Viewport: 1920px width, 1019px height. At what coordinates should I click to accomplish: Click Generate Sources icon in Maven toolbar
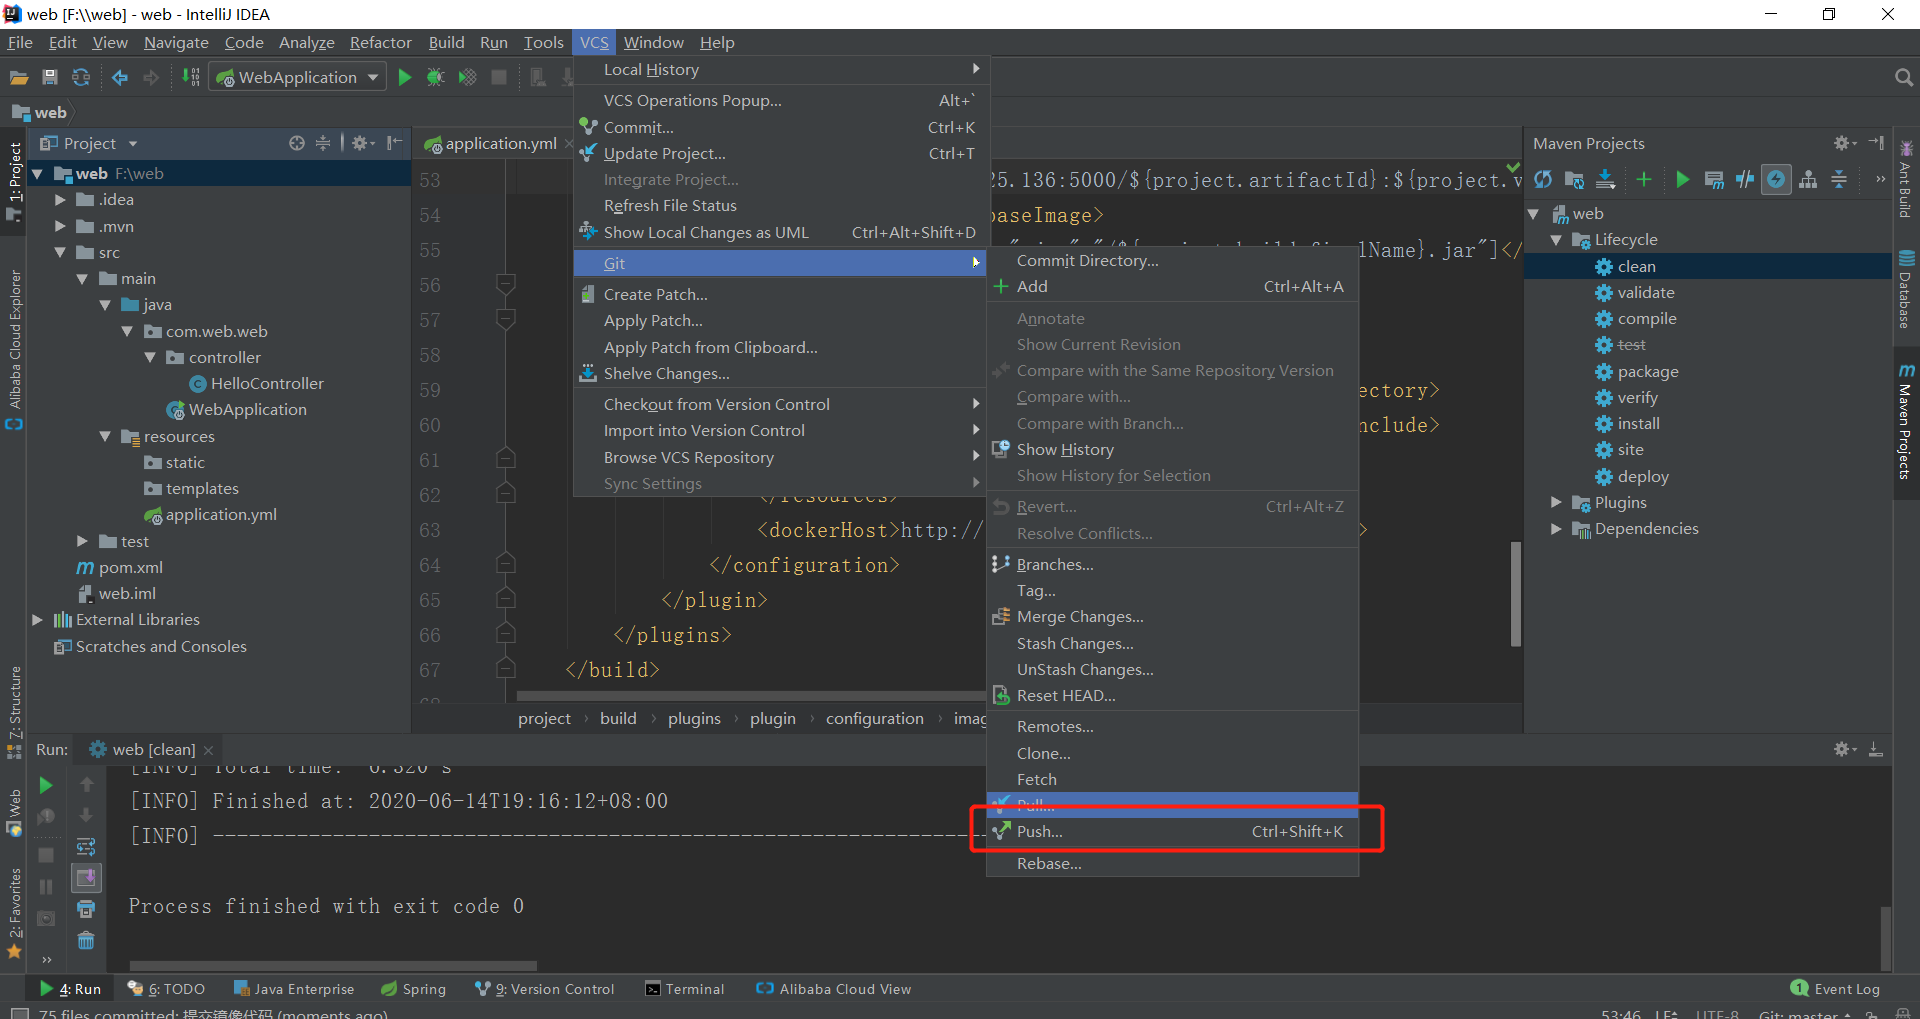point(1574,179)
